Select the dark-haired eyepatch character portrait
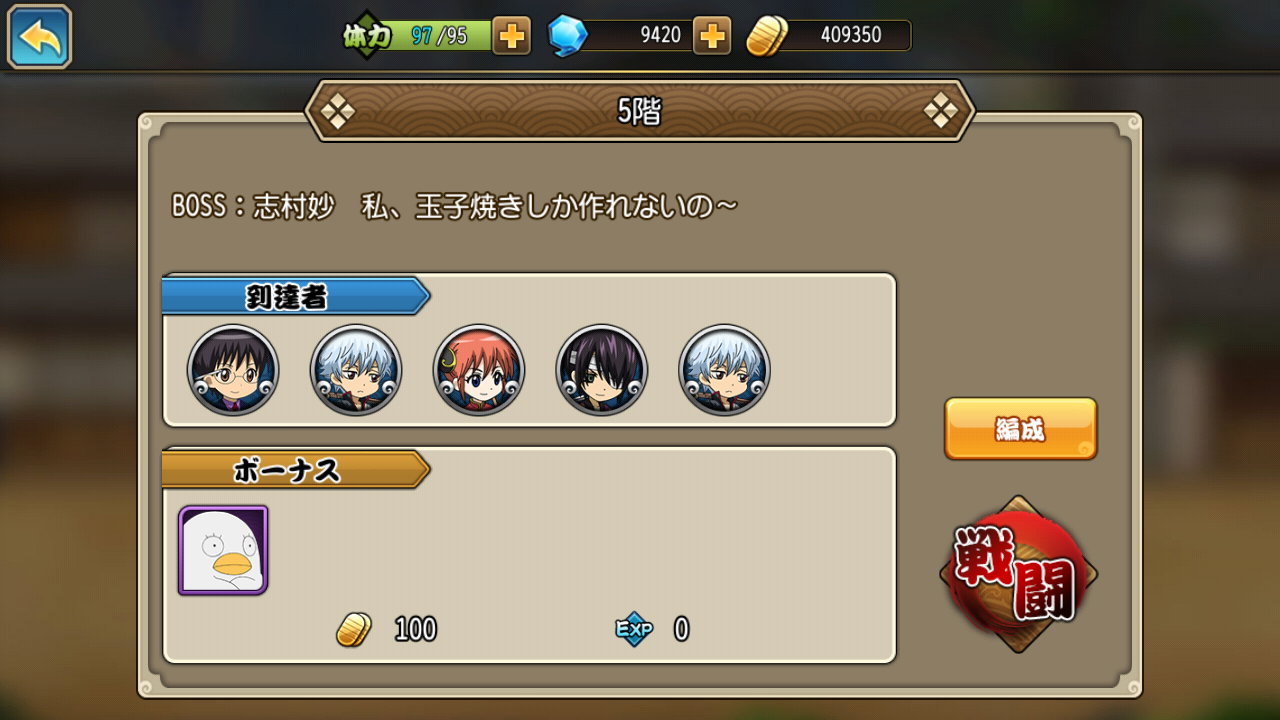This screenshot has height=720, width=1280. [602, 370]
